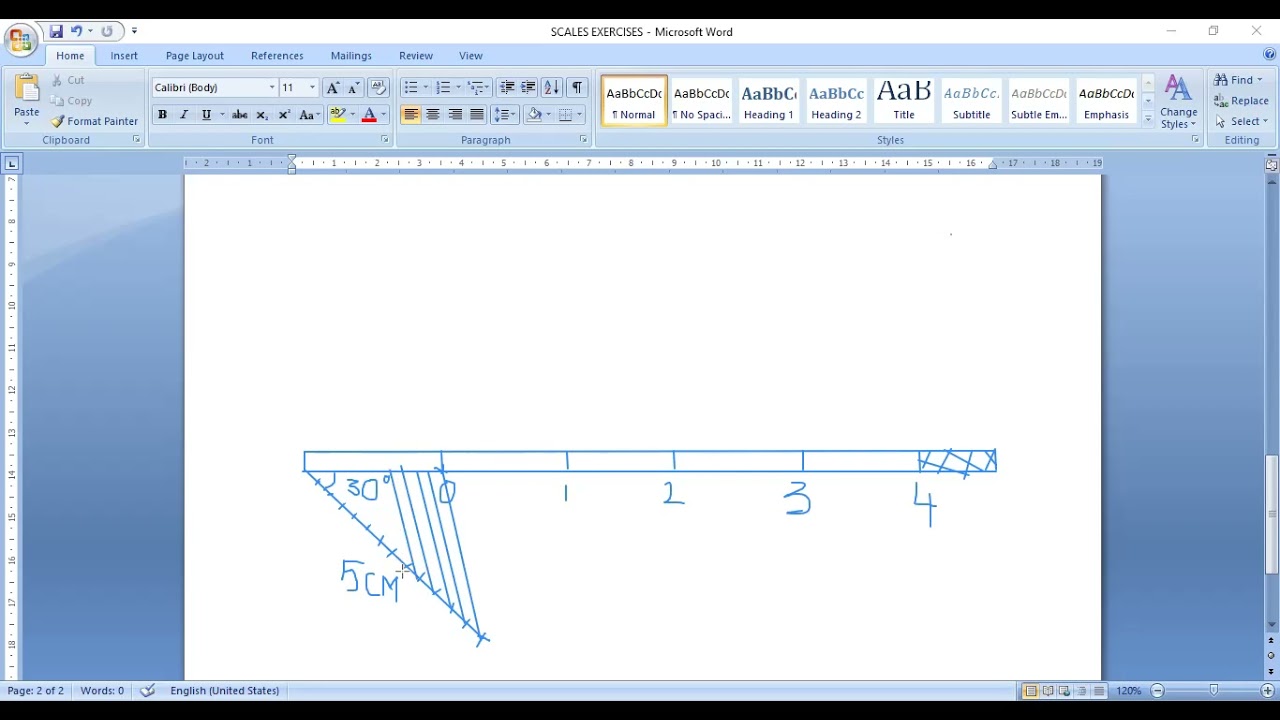Cut the selection
Viewport: 1280px width, 720px height.
[68, 80]
